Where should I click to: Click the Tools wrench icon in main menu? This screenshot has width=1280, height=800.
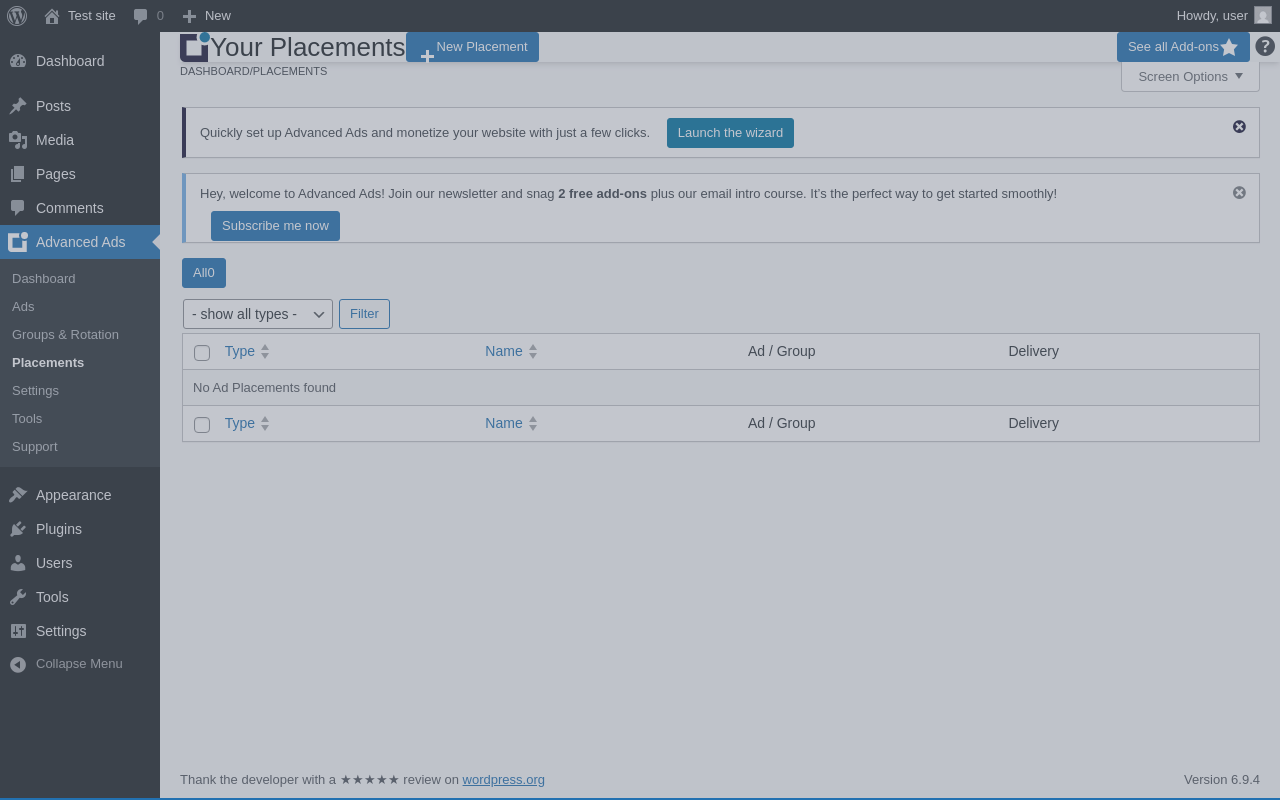click(18, 597)
